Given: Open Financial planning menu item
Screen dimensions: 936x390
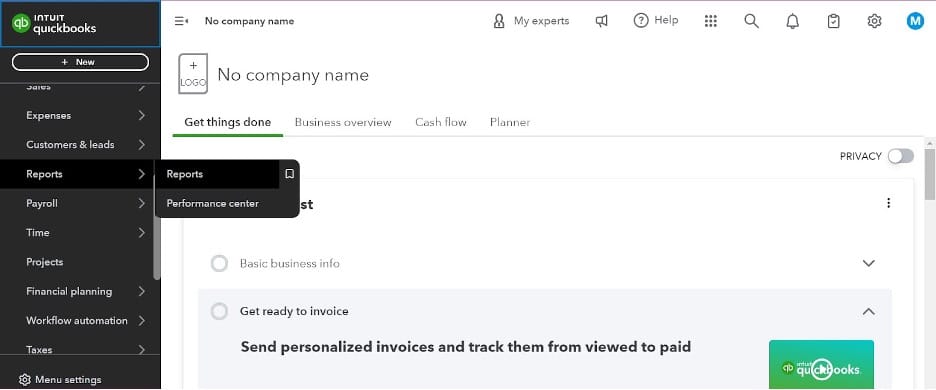Looking at the screenshot, I should point(69,291).
